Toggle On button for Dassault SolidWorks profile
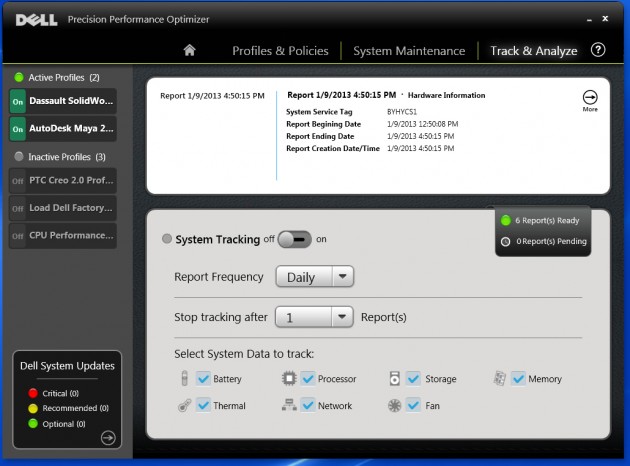 18,101
